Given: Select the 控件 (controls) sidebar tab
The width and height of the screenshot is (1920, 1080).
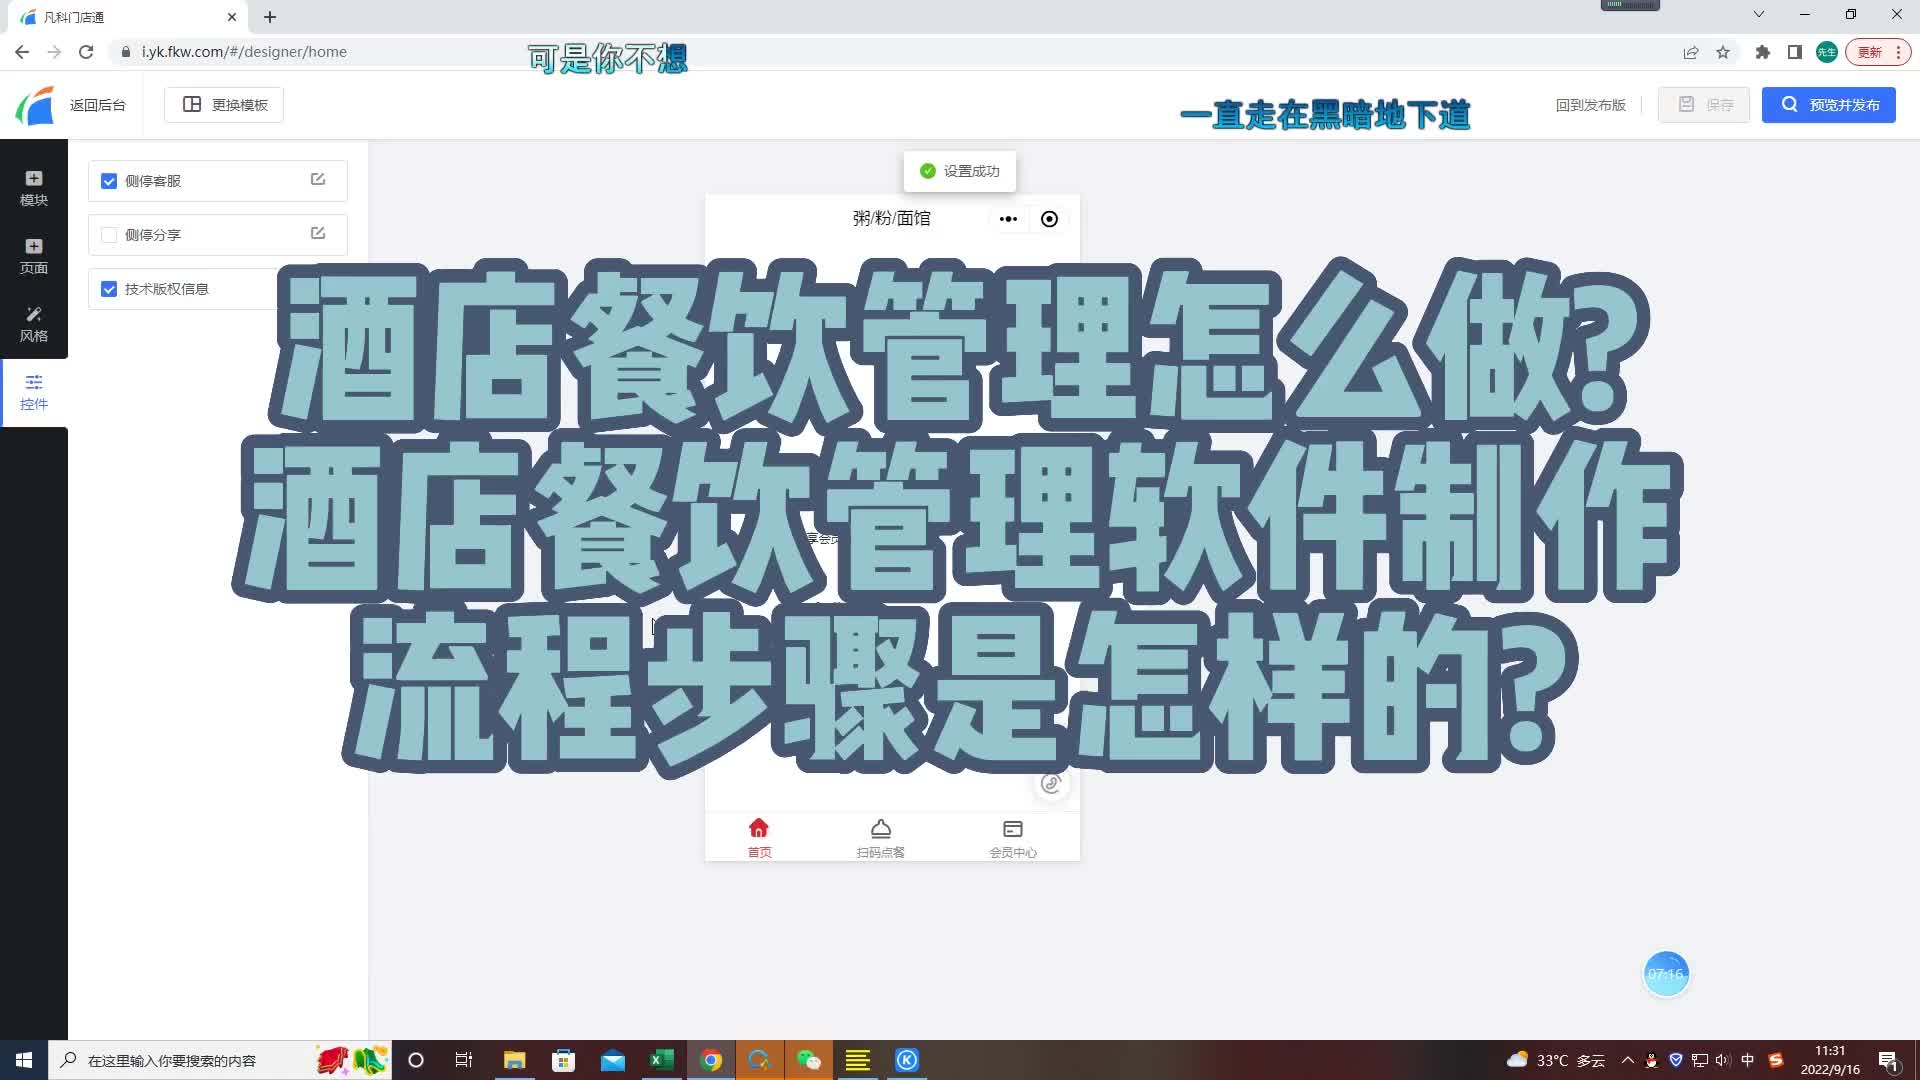Looking at the screenshot, I should point(33,391).
